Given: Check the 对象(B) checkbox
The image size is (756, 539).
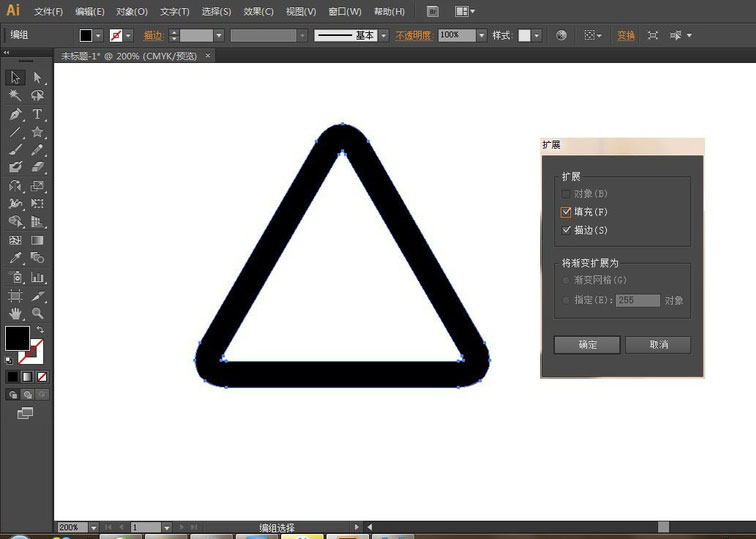Looking at the screenshot, I should [567, 193].
